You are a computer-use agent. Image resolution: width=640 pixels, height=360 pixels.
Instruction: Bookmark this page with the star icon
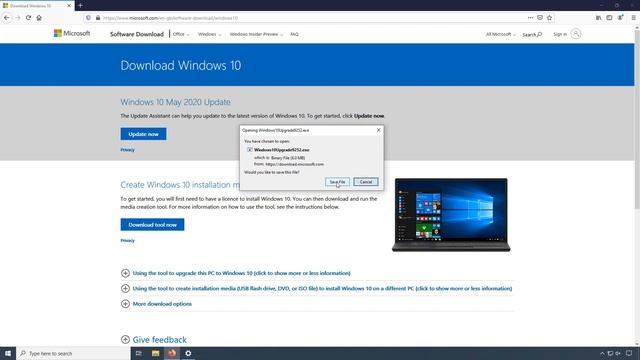click(549, 18)
